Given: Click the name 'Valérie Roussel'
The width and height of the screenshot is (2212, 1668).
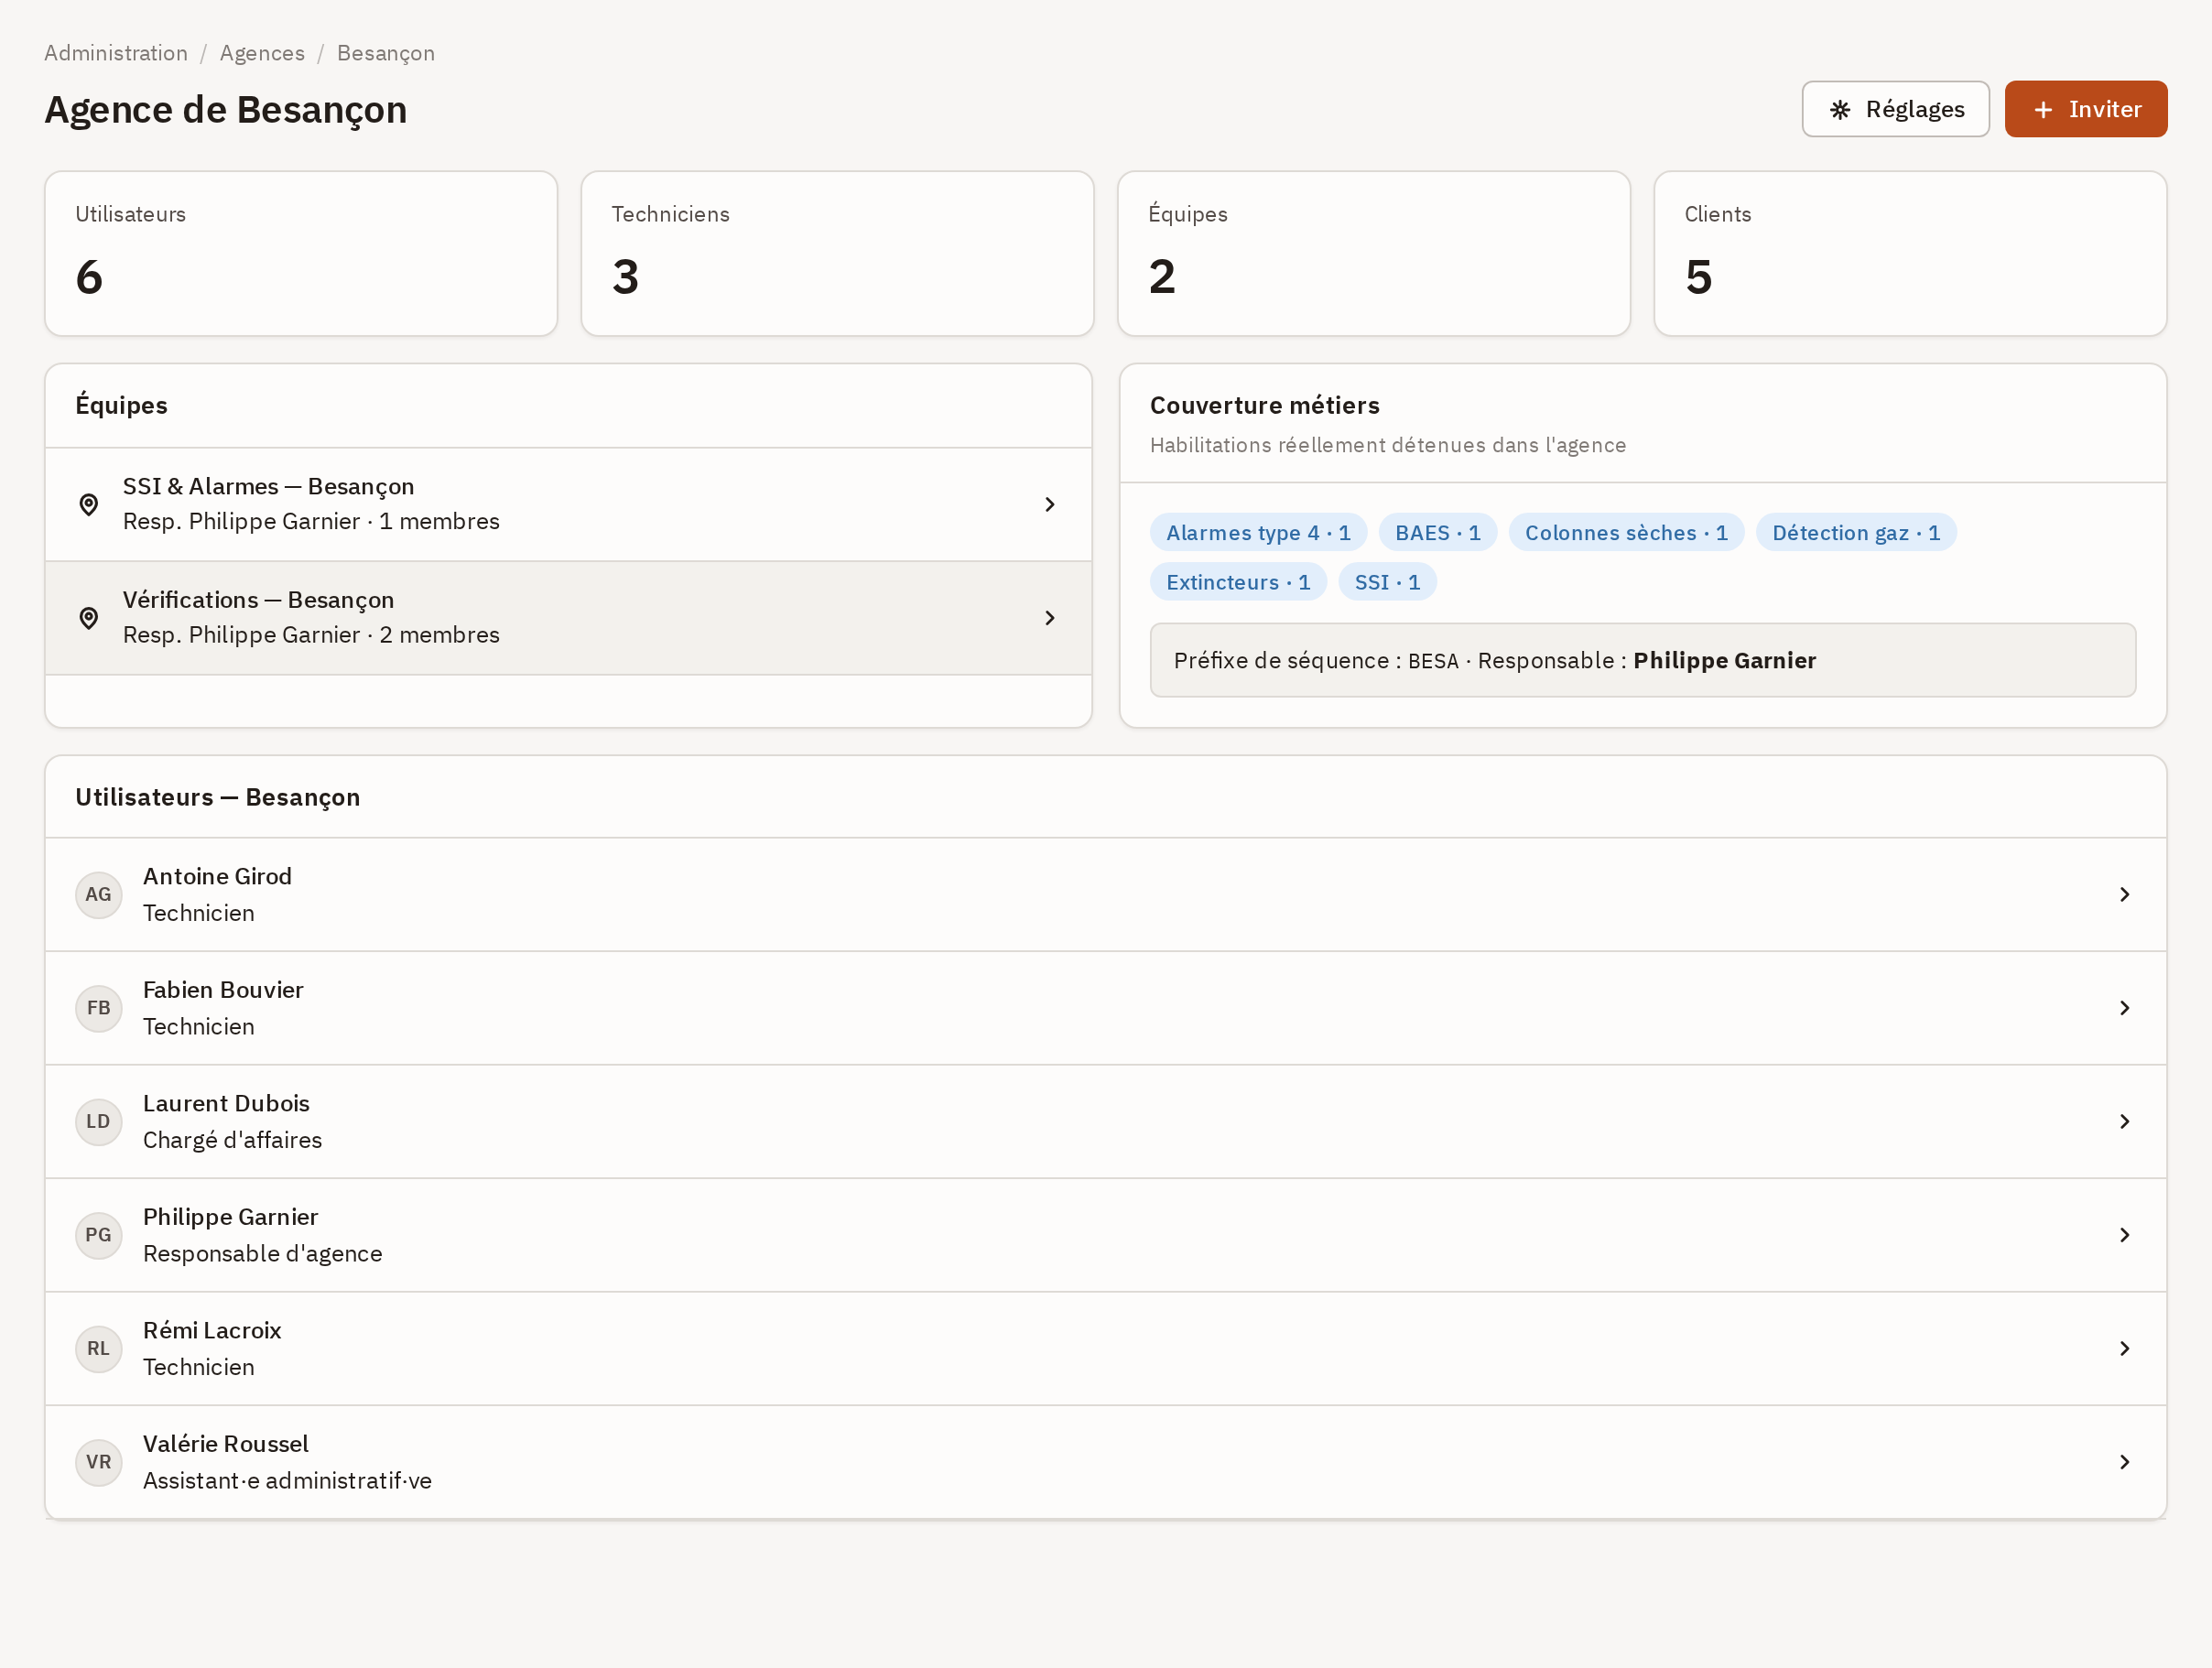Looking at the screenshot, I should [x=225, y=1444].
